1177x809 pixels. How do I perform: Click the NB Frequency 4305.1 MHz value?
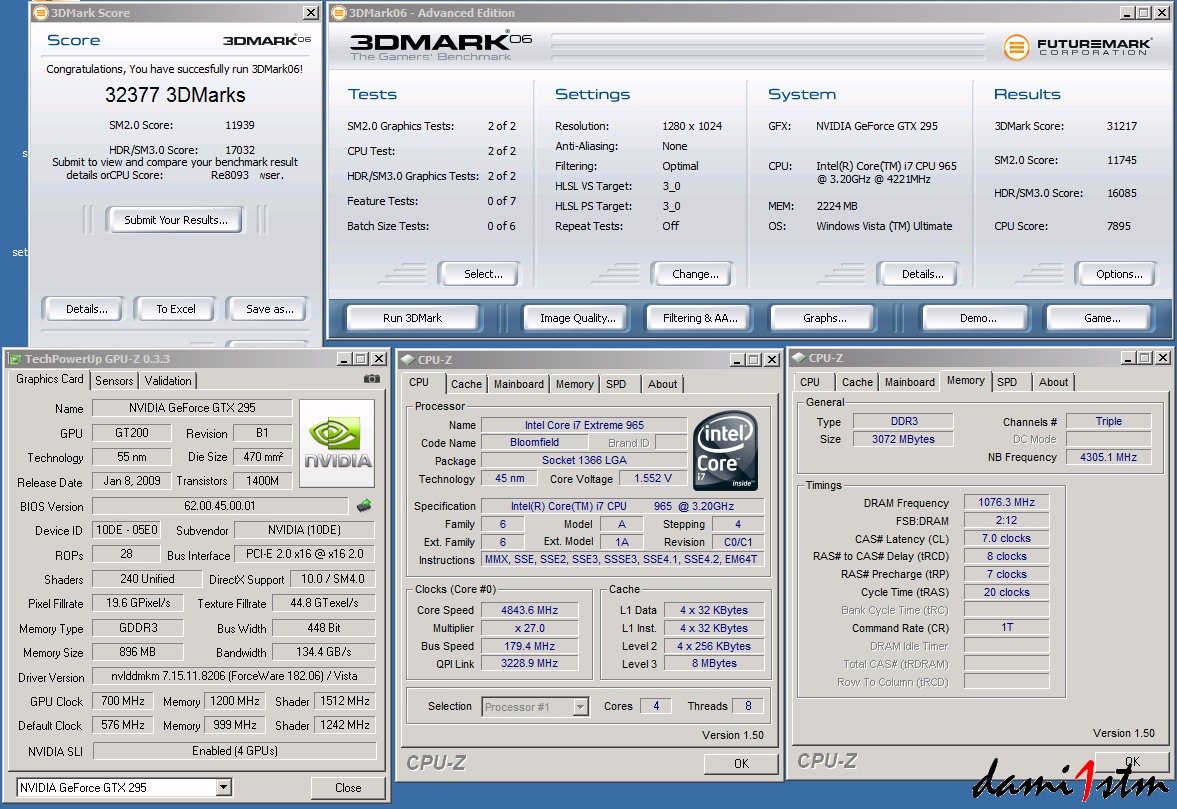tap(1108, 457)
